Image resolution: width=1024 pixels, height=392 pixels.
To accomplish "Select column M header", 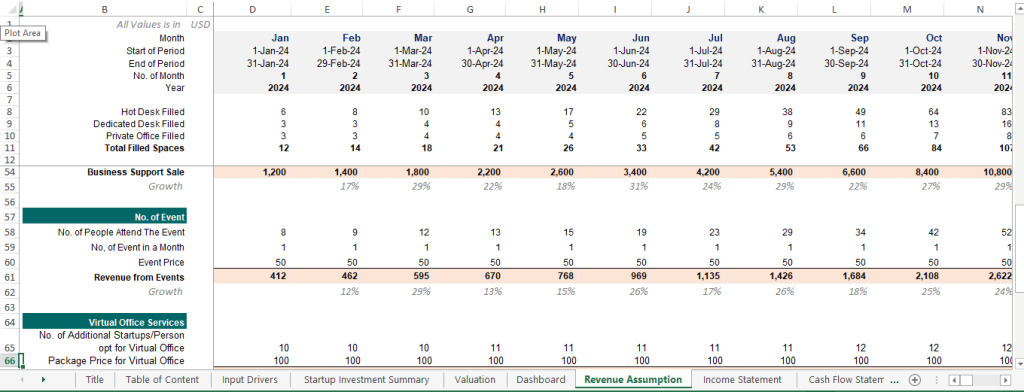I will click(906, 10).
